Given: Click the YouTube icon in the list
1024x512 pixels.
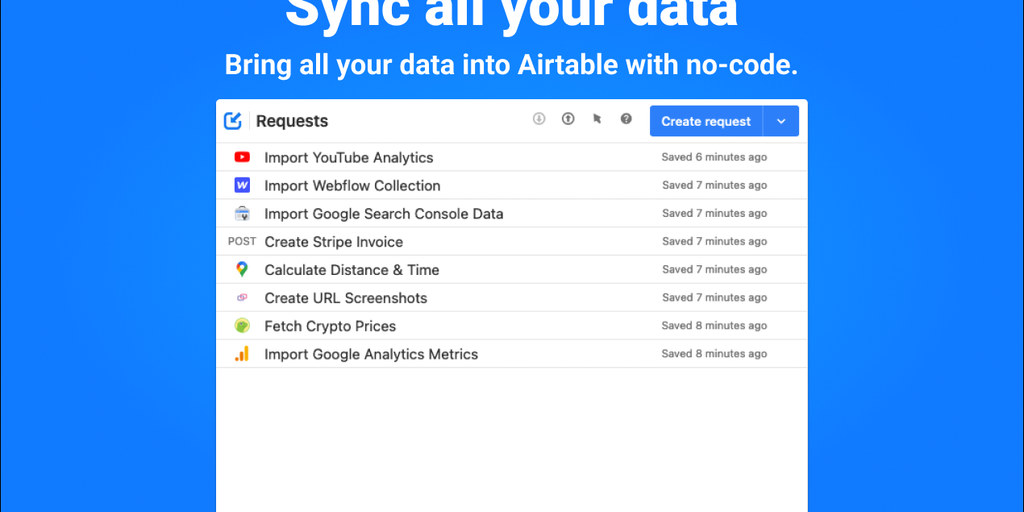Looking at the screenshot, I should point(242,157).
